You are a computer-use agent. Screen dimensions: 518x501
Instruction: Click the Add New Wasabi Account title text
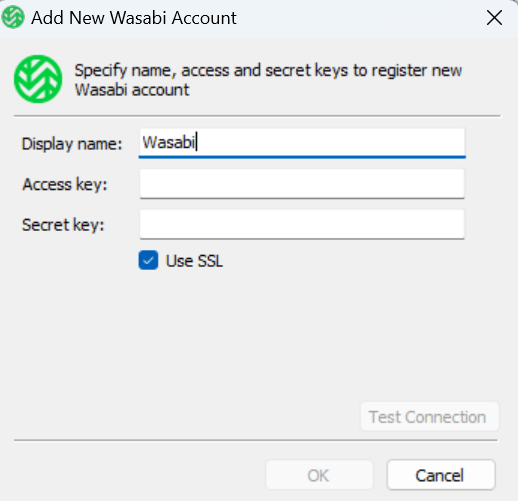click(x=134, y=18)
